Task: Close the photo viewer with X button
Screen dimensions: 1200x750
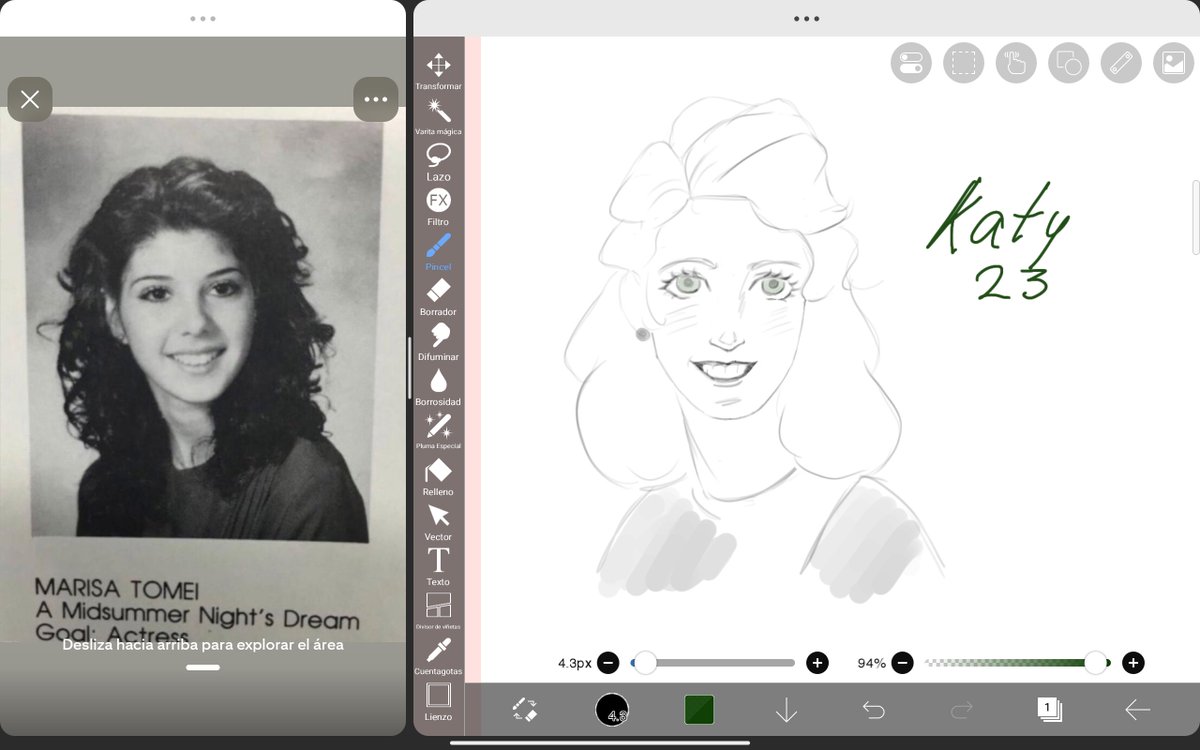Action: 30,99
